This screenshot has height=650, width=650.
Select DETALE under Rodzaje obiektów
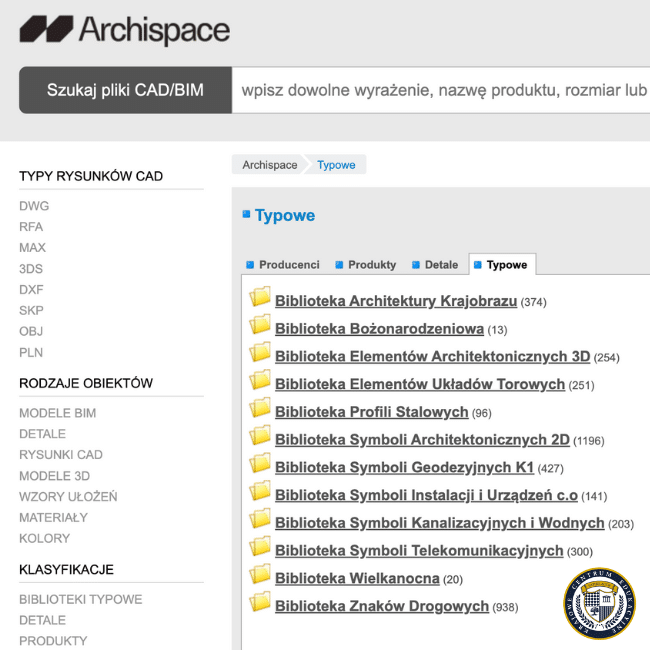tap(42, 434)
